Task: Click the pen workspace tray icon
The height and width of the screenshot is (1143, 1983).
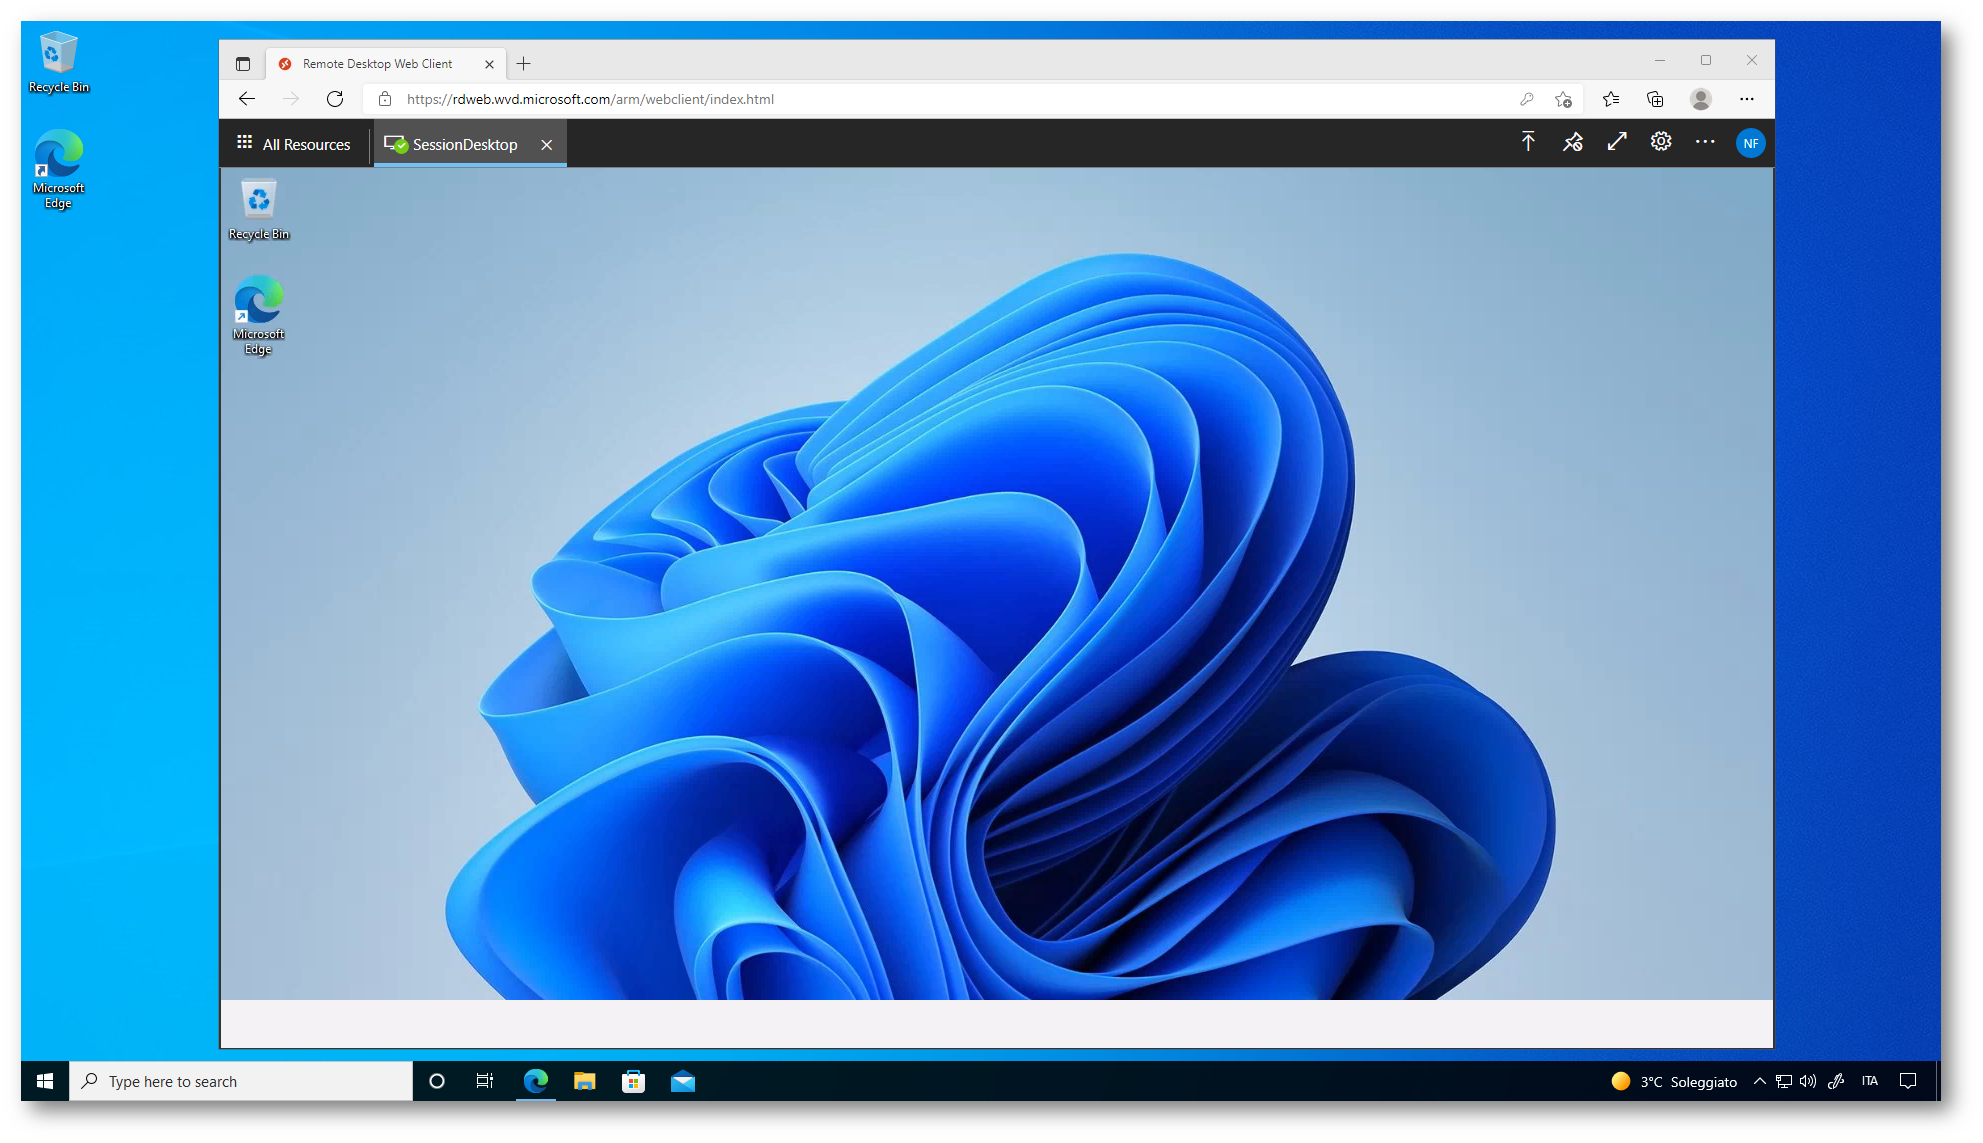Action: 1836,1081
